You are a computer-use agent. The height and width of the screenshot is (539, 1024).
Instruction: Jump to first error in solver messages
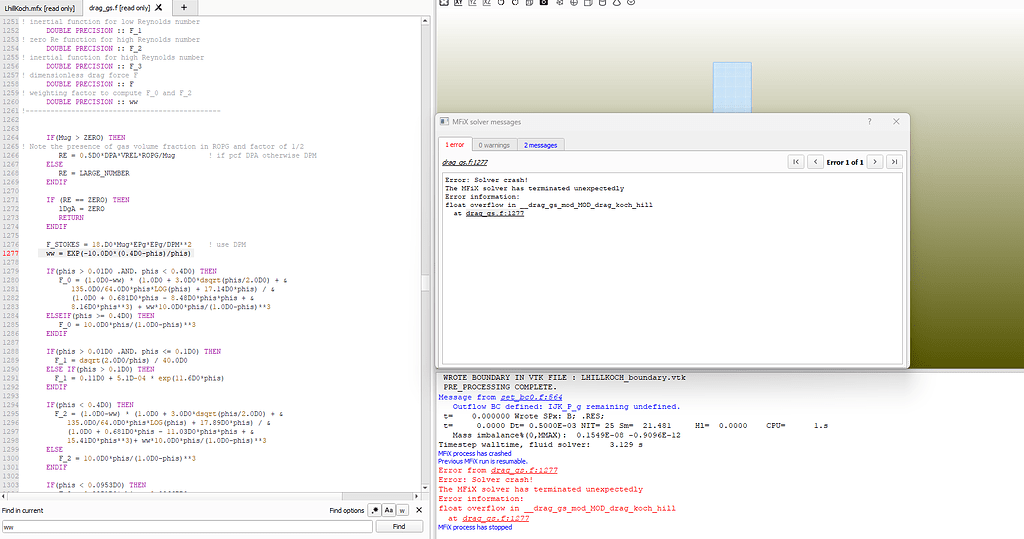[x=795, y=161]
